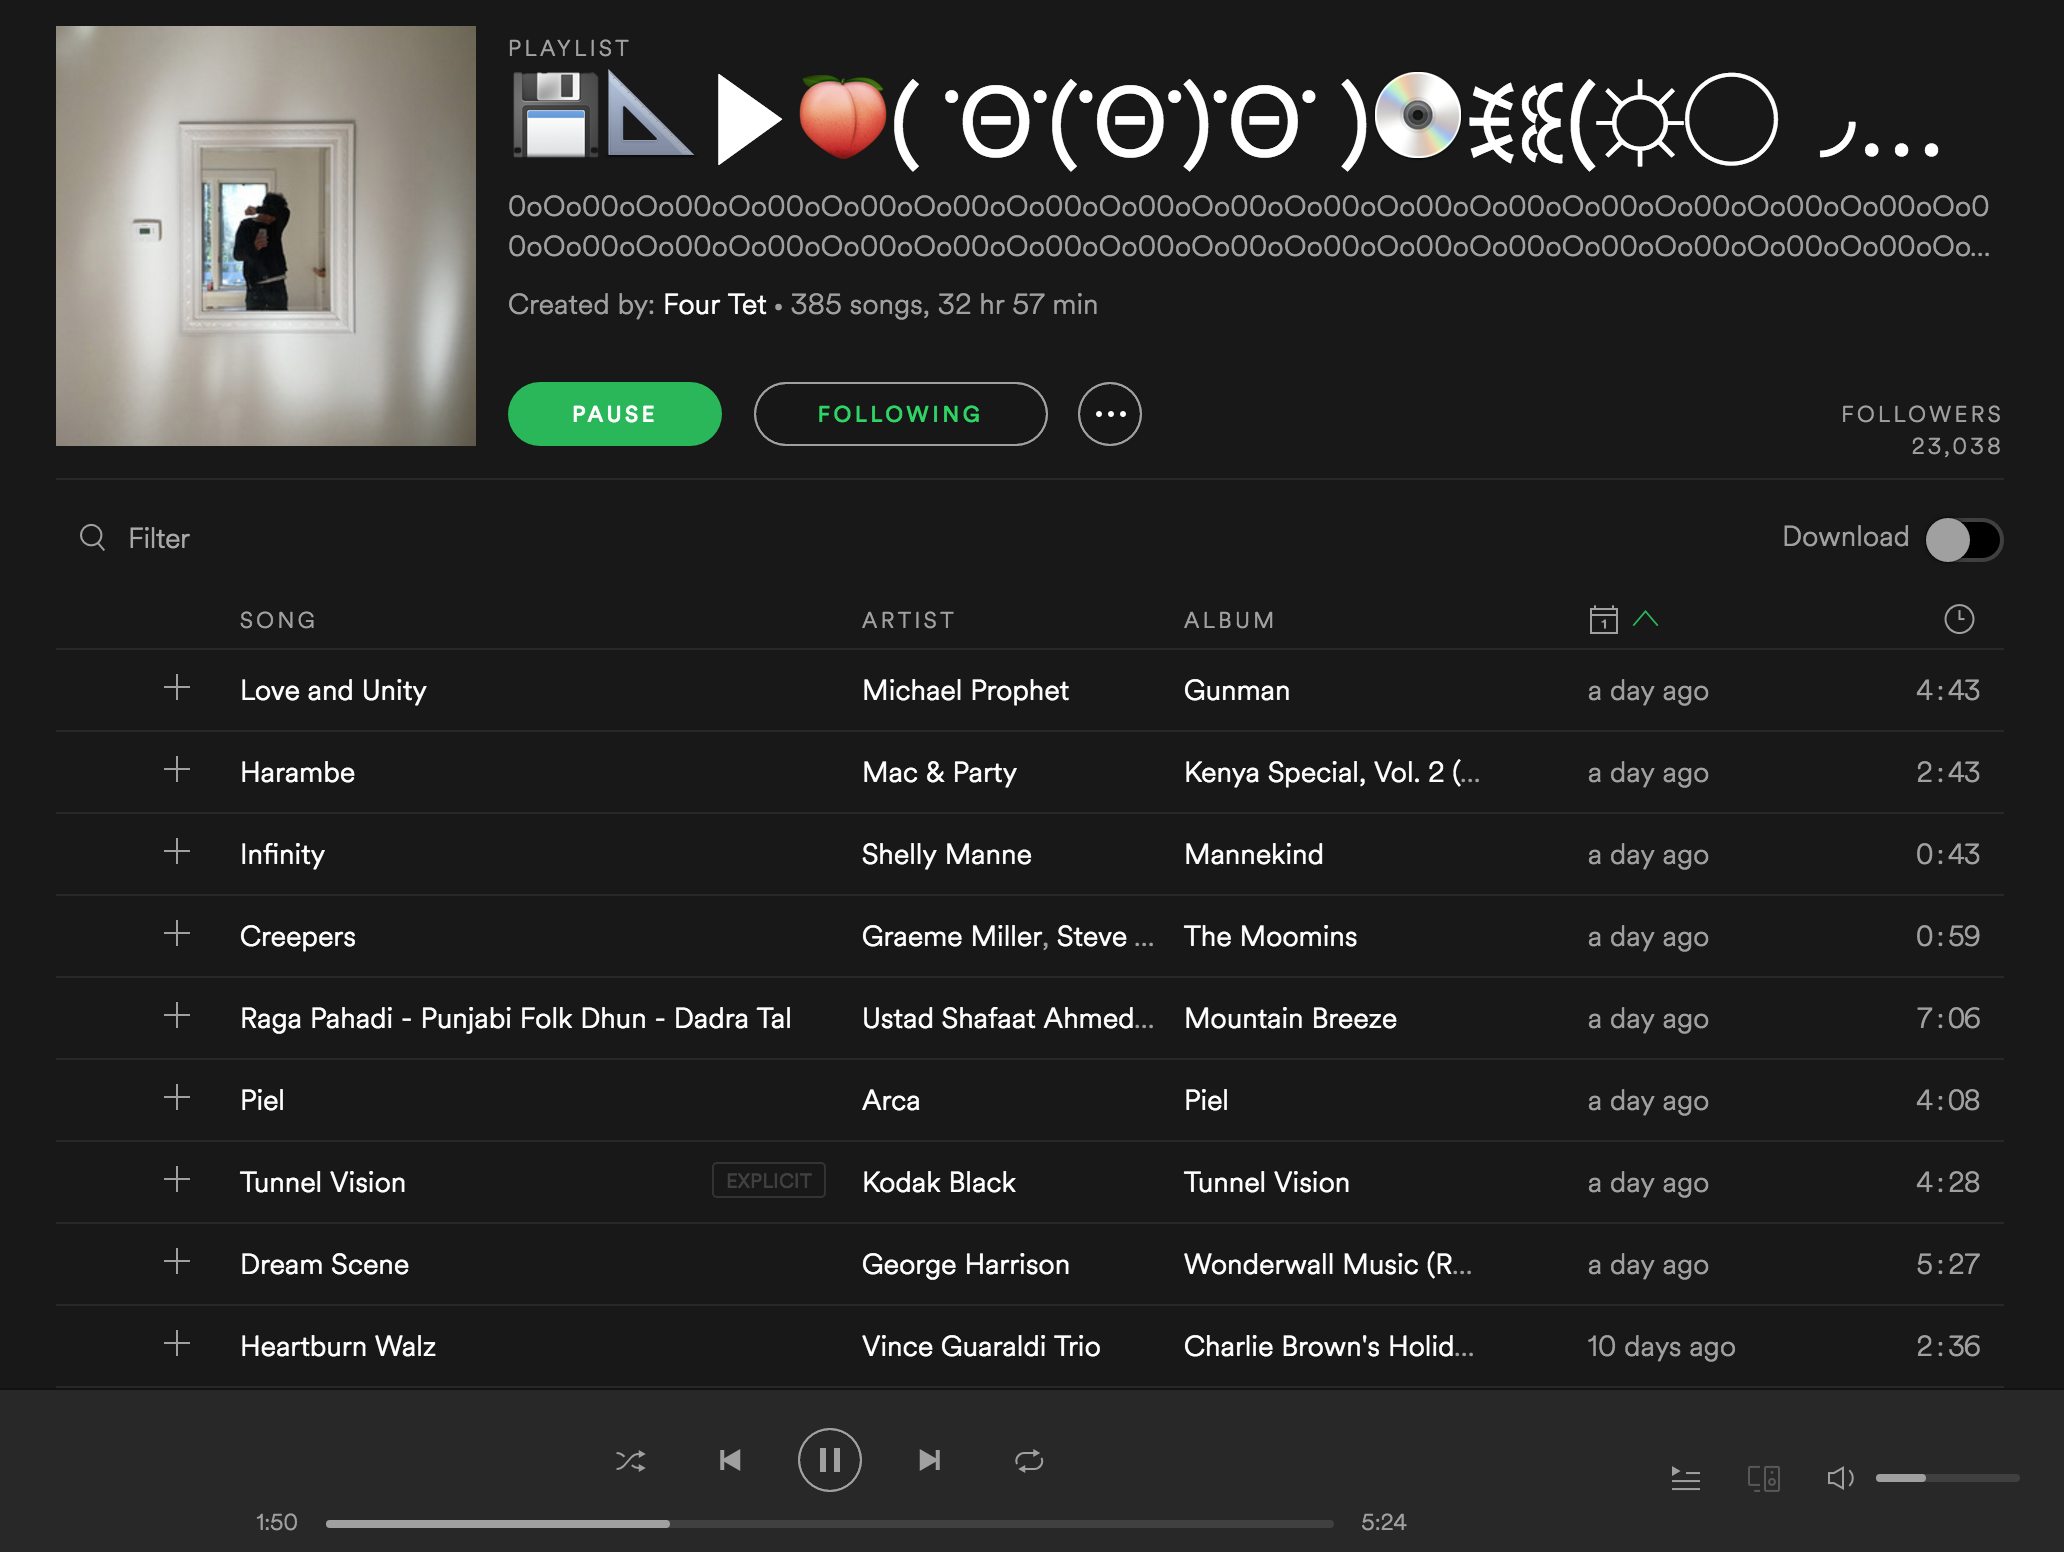Skip to the next track

[929, 1461]
